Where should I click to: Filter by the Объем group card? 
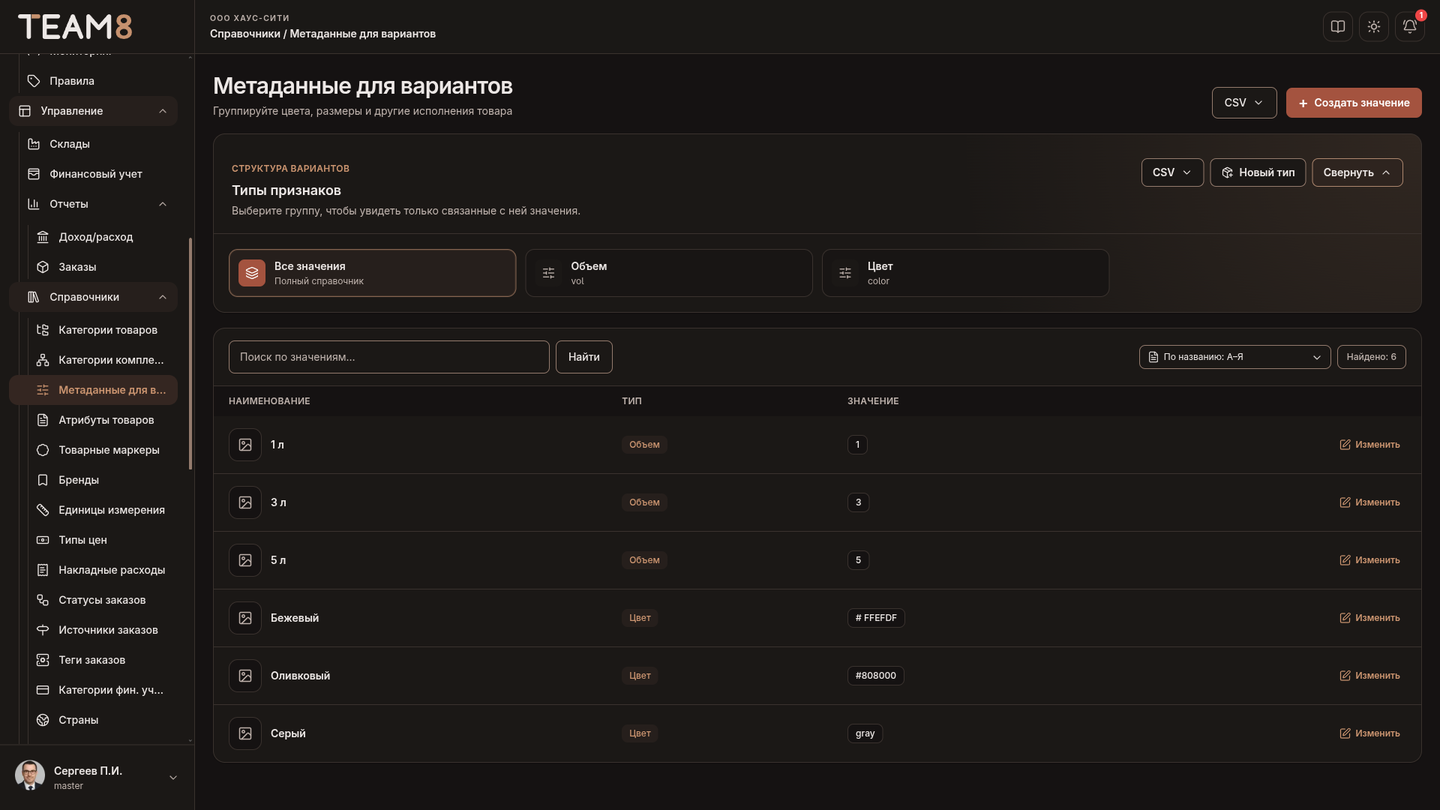[669, 273]
